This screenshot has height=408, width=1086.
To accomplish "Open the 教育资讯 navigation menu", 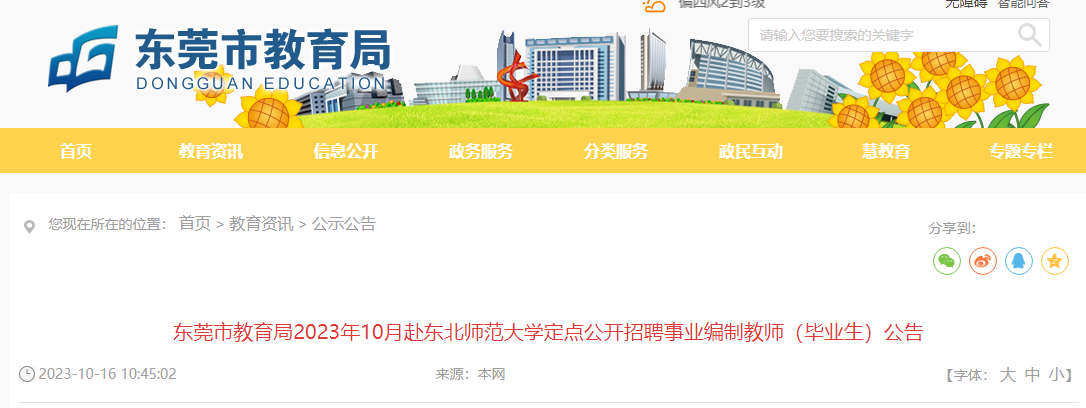I will coord(211,151).
